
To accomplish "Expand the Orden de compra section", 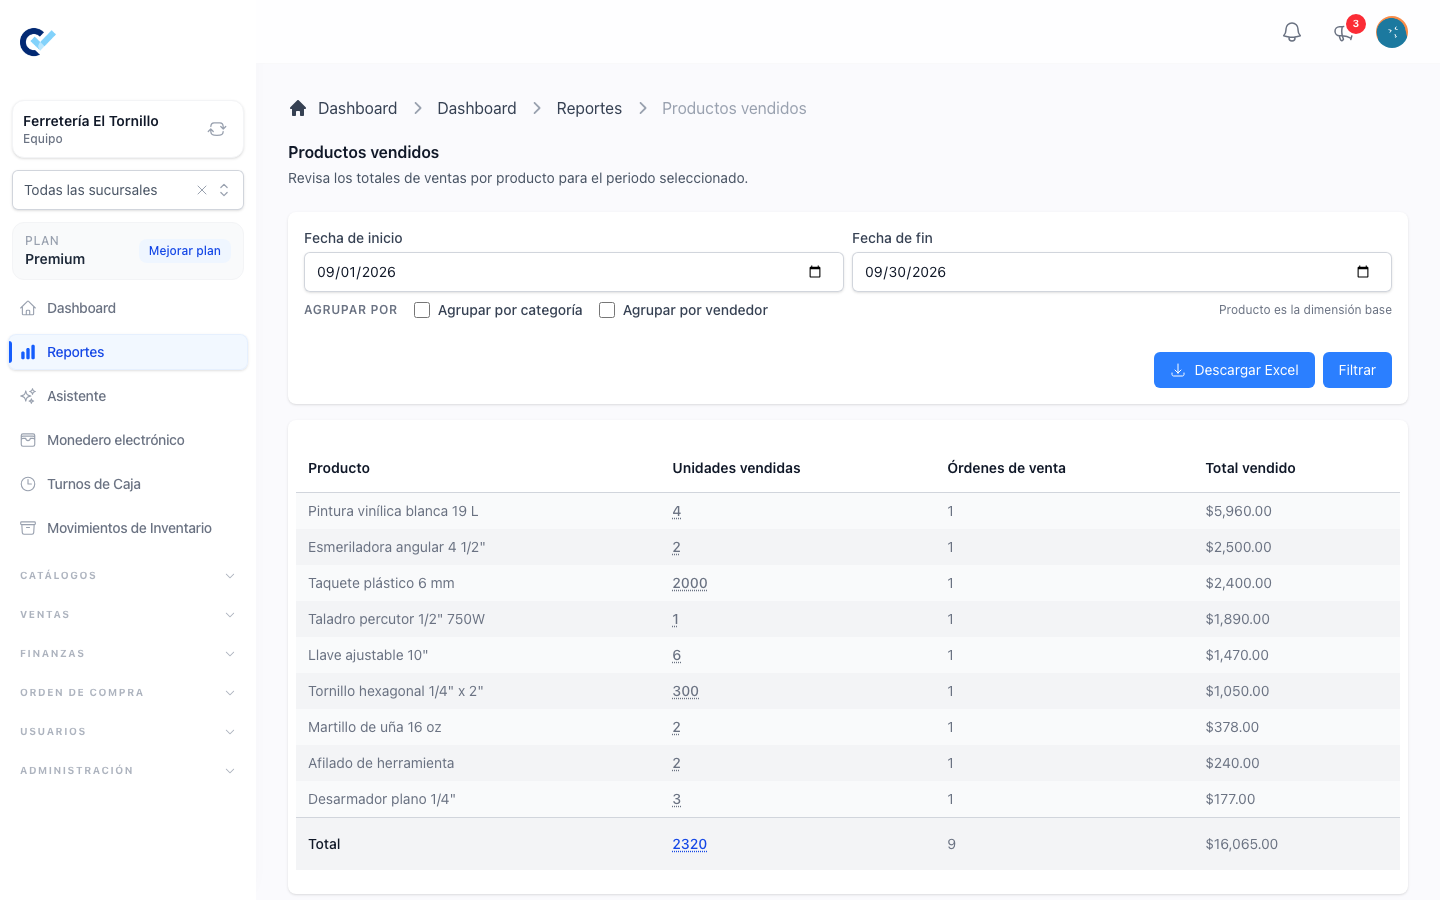I will point(128,693).
